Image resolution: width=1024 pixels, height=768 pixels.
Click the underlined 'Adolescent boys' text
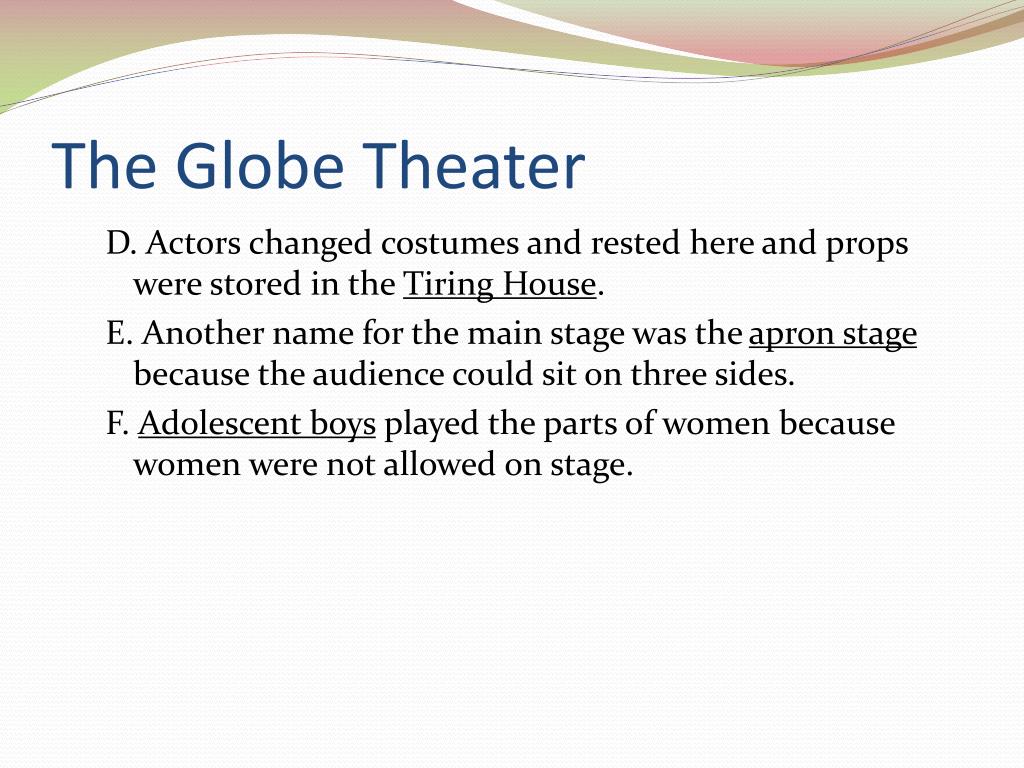[x=257, y=424]
